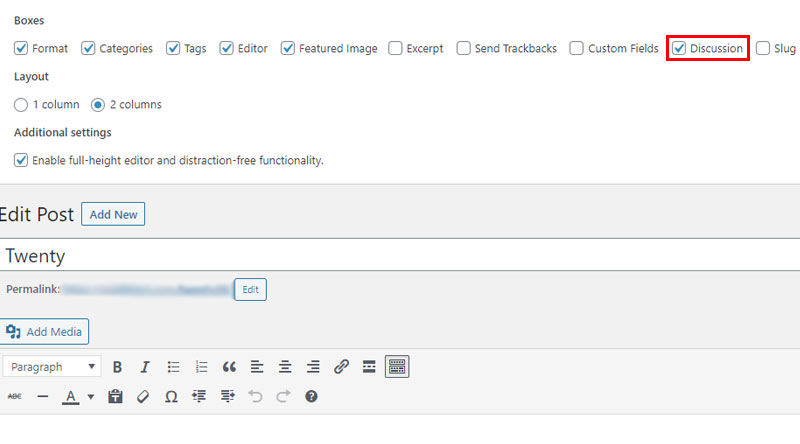Uncheck the Categories box

88,48
